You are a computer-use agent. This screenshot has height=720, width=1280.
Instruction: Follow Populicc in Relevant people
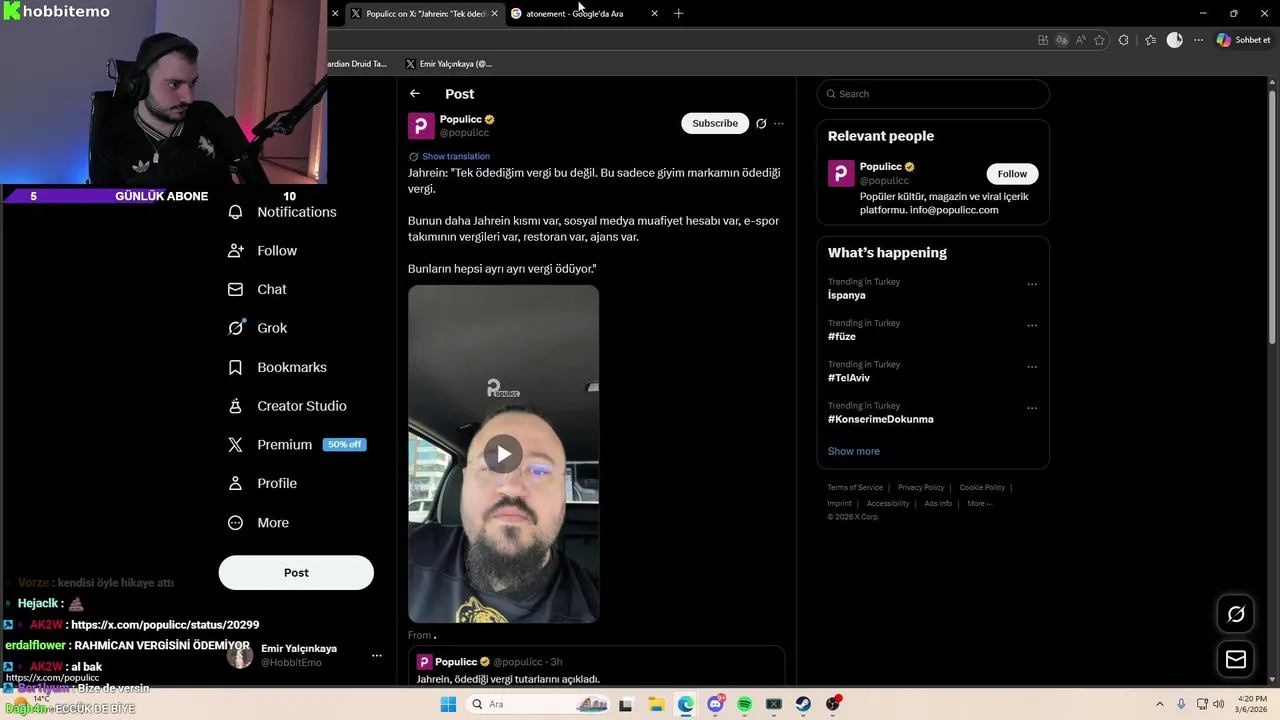pos(1012,174)
